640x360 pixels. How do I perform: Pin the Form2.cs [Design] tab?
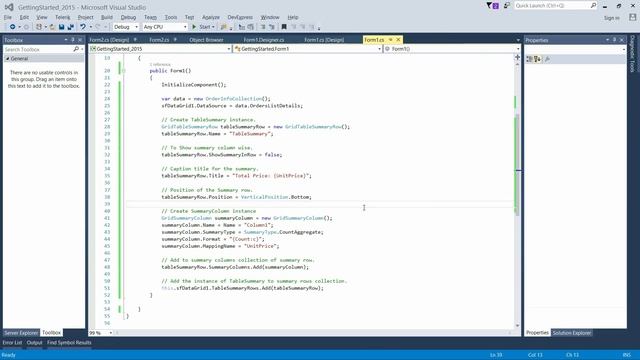(x=135, y=40)
